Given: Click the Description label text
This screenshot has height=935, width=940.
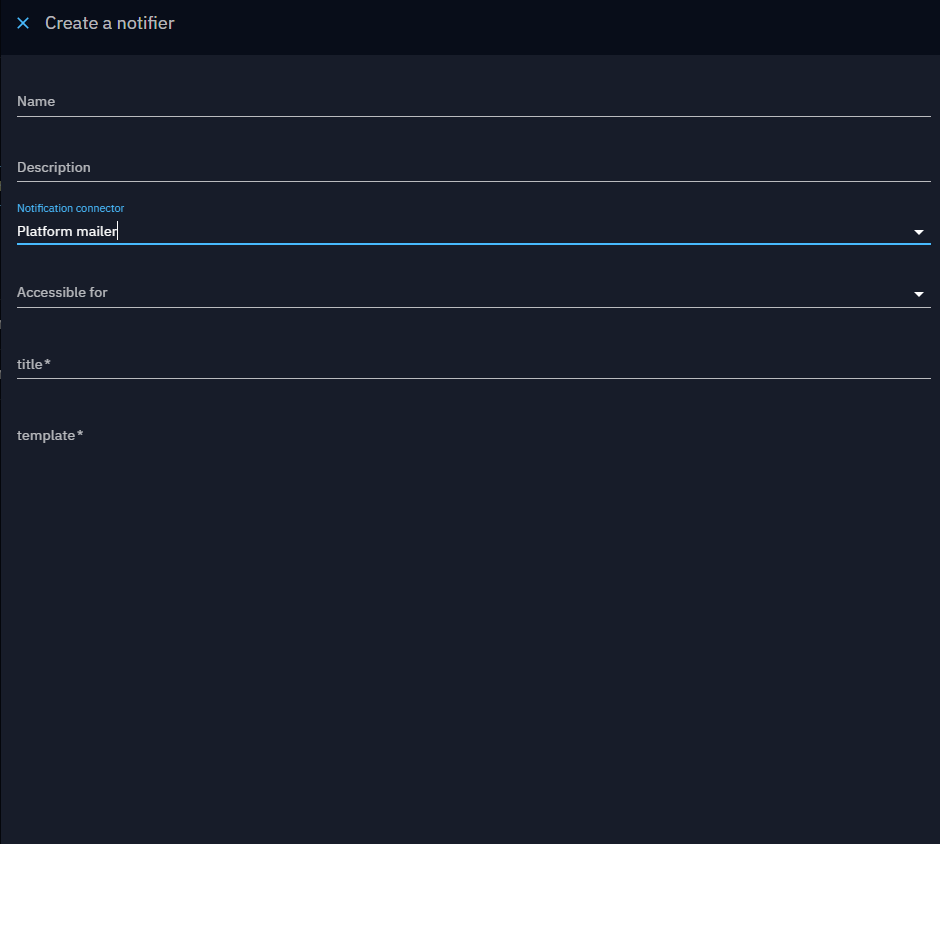Looking at the screenshot, I should tap(54, 168).
